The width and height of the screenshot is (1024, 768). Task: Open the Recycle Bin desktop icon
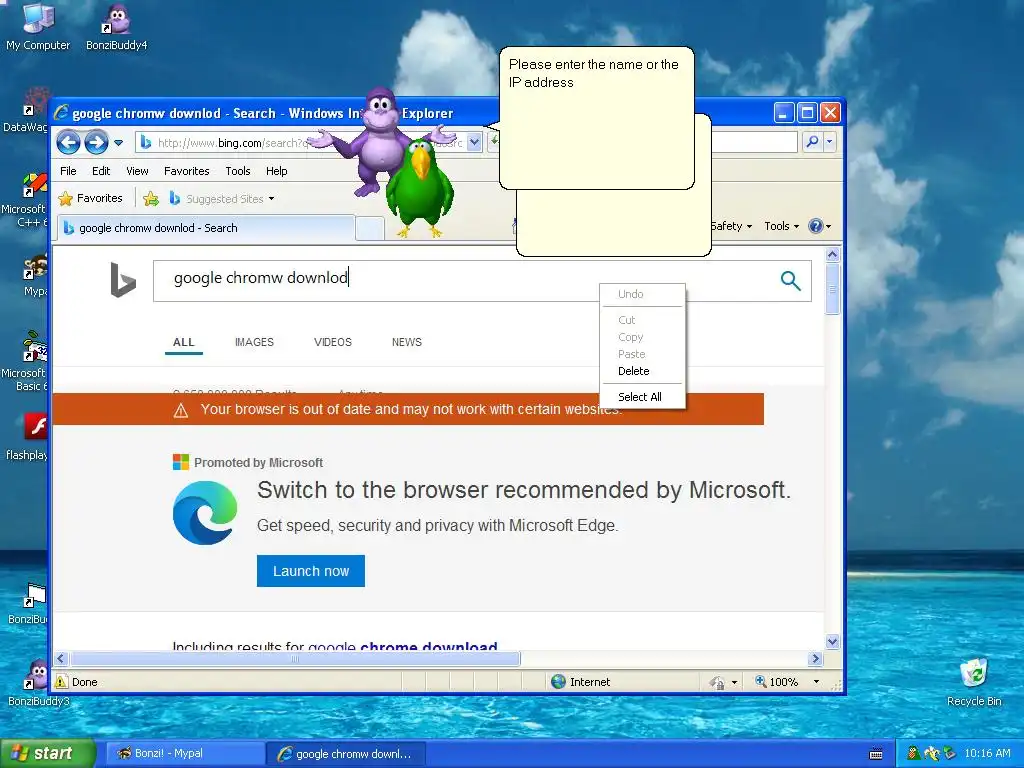pos(974,682)
